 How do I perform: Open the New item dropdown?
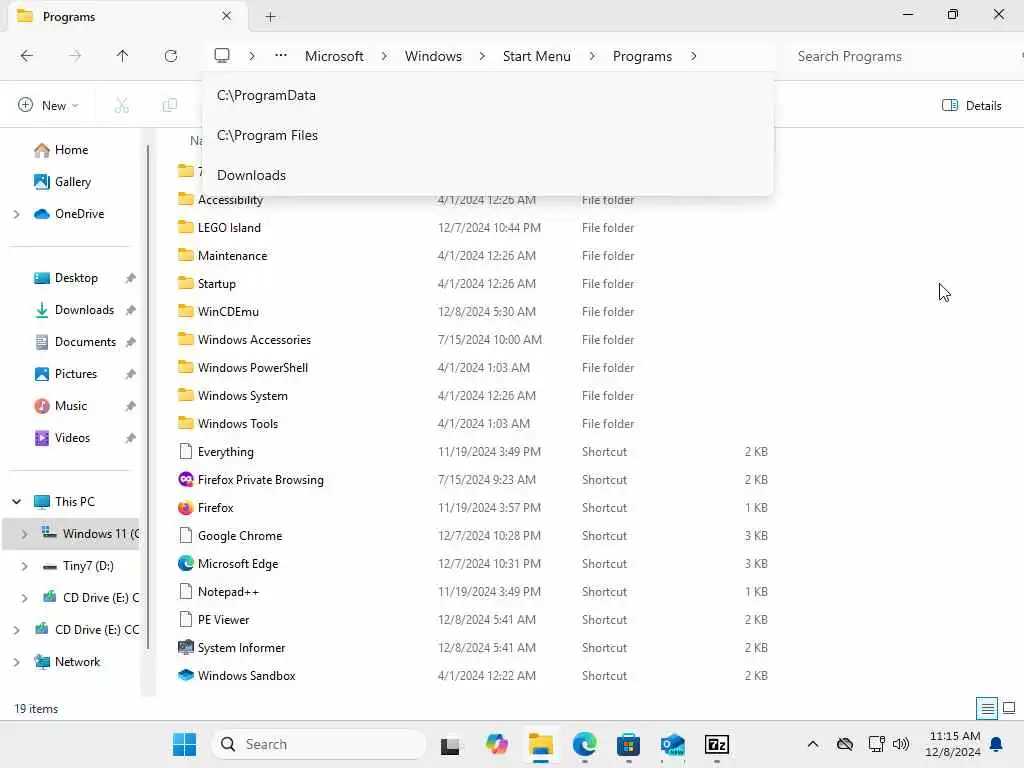click(x=48, y=105)
